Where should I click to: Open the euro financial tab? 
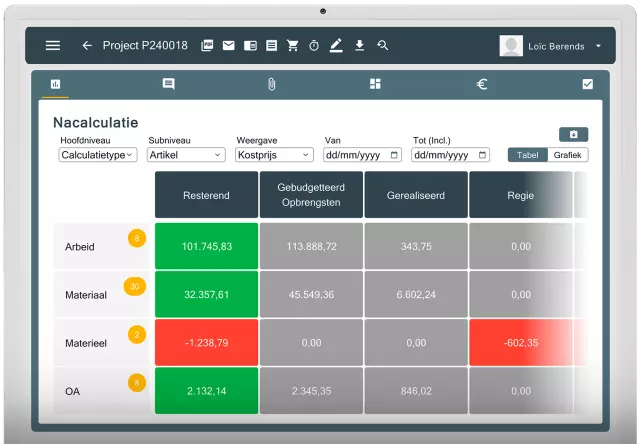tap(482, 84)
